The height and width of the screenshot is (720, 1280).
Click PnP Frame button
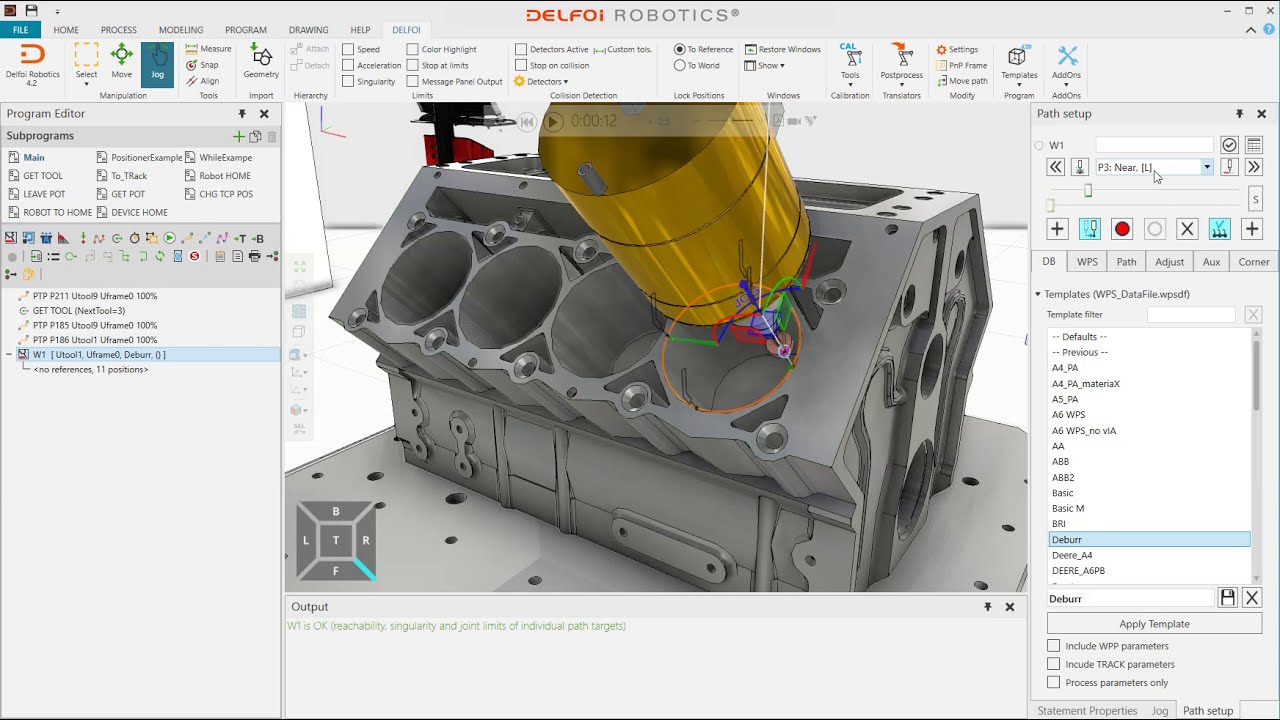pyautogui.click(x=961, y=65)
